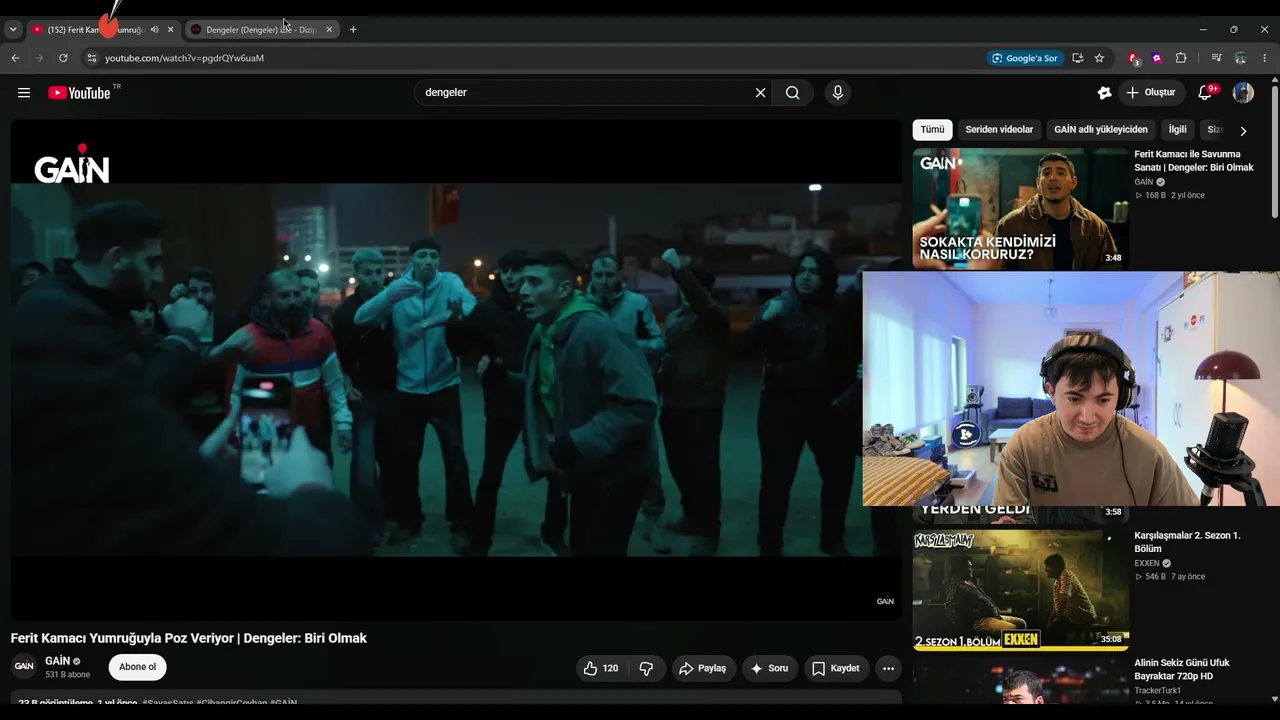Viewport: 1280px width, 720px height.
Task: Share the video via Paylaş
Action: tap(704, 668)
